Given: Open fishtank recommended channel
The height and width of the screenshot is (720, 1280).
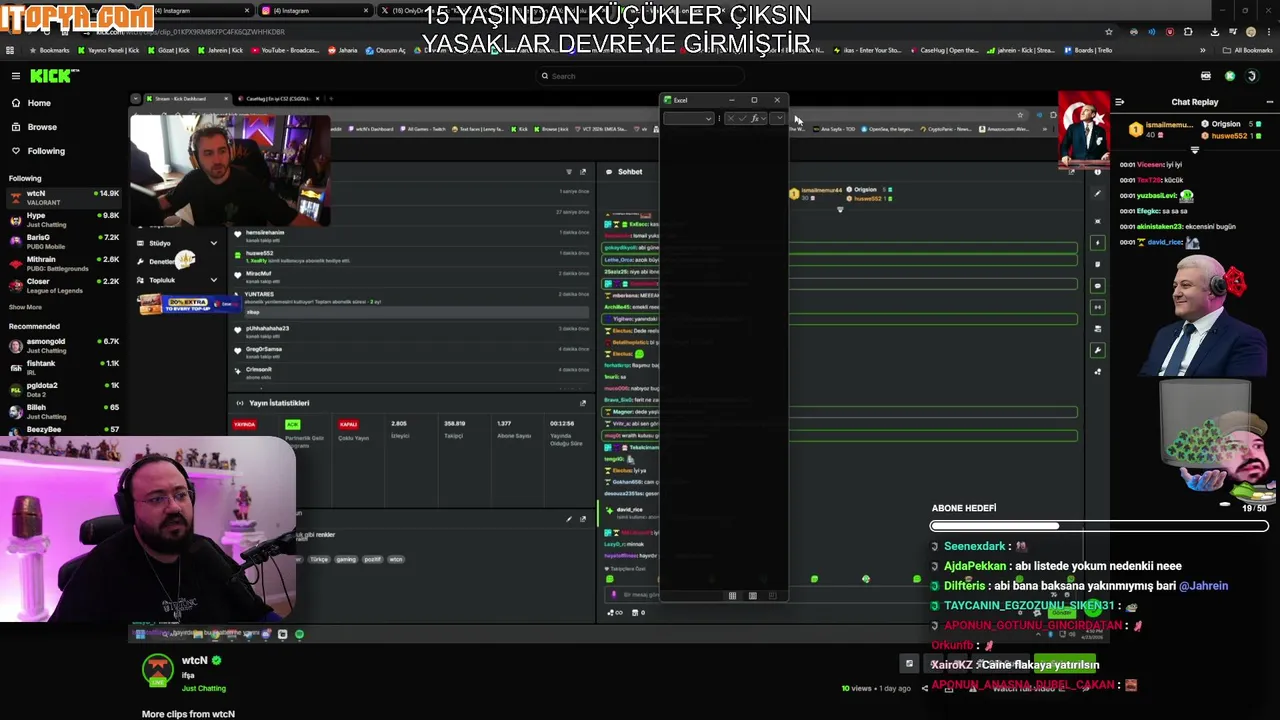Looking at the screenshot, I should (64, 367).
